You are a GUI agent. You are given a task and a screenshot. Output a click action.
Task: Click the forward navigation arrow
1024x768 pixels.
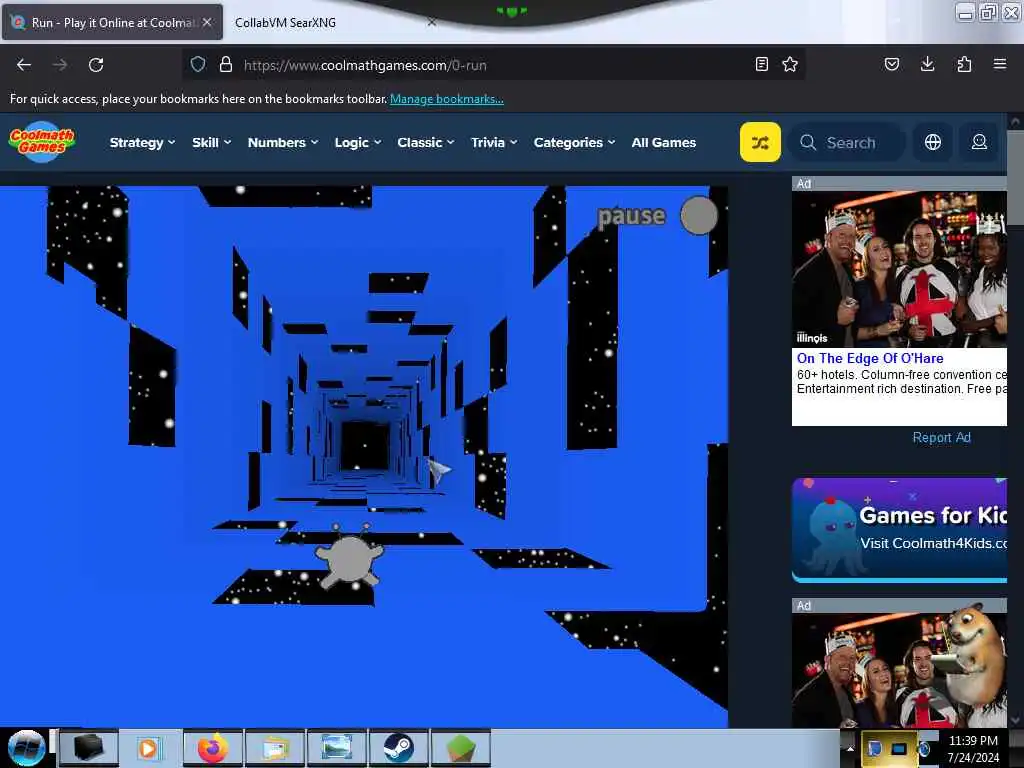(60, 65)
